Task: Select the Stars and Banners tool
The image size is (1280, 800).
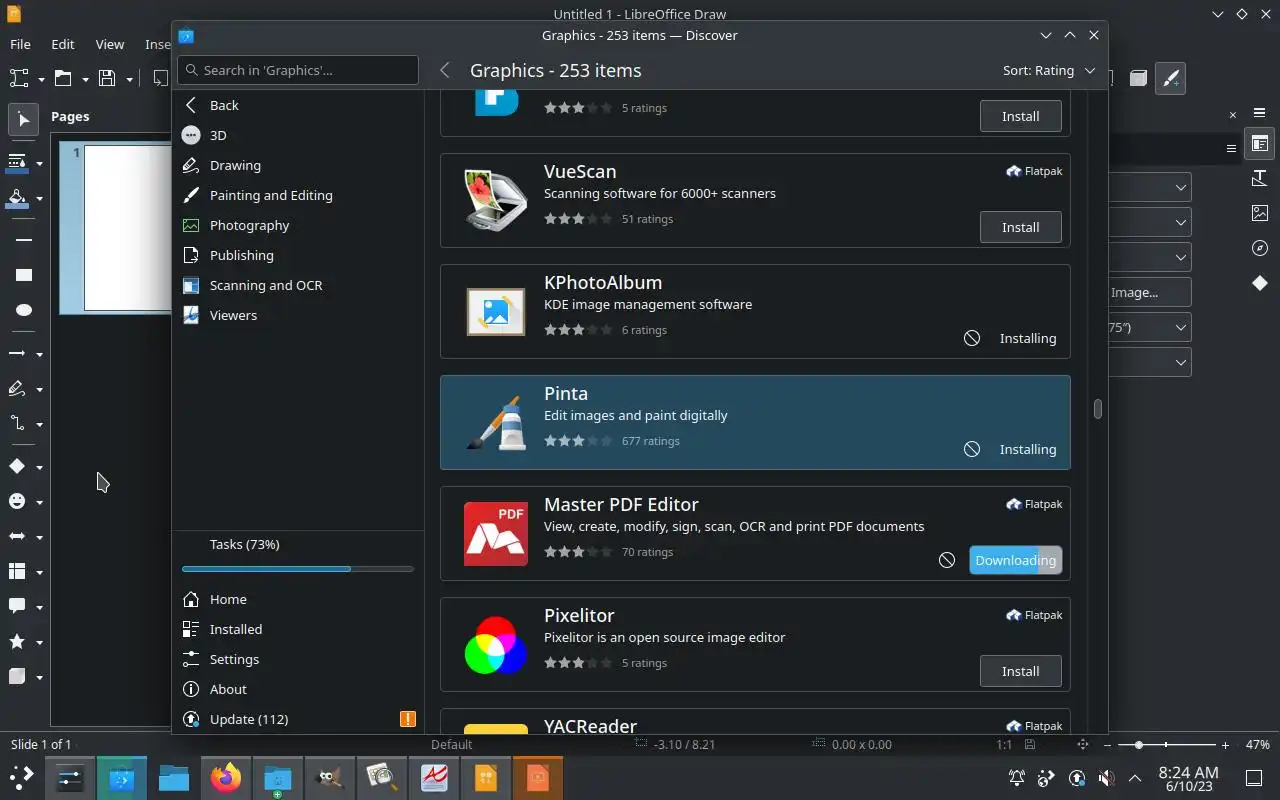Action: click(17, 642)
